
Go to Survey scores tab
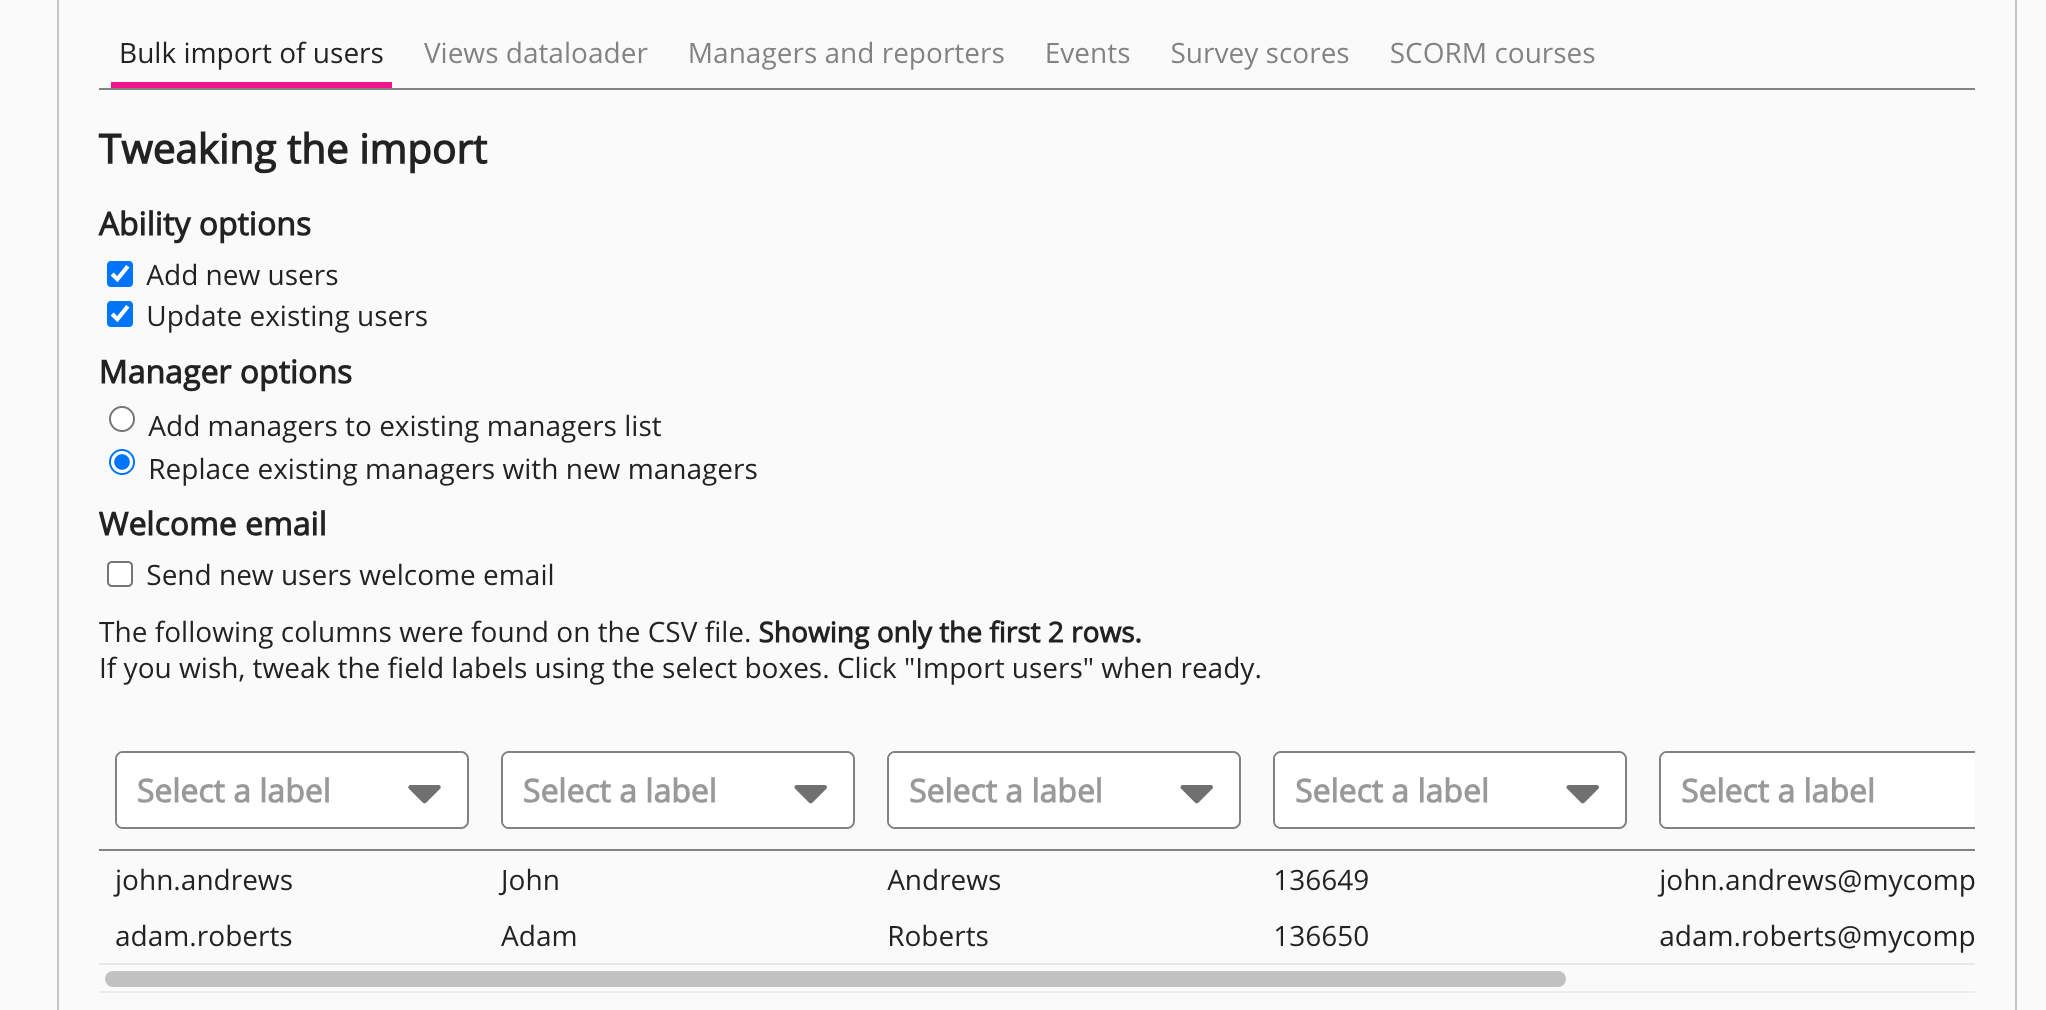[x=1259, y=53]
